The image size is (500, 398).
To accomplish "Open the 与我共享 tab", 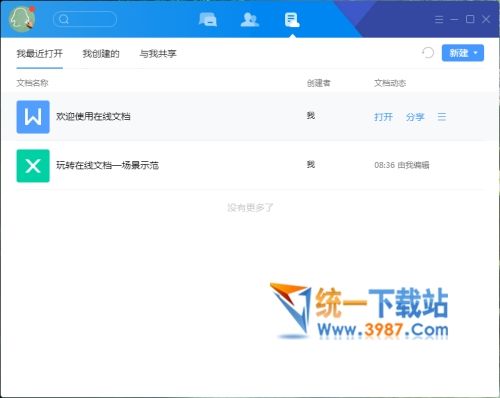I will tap(158, 54).
